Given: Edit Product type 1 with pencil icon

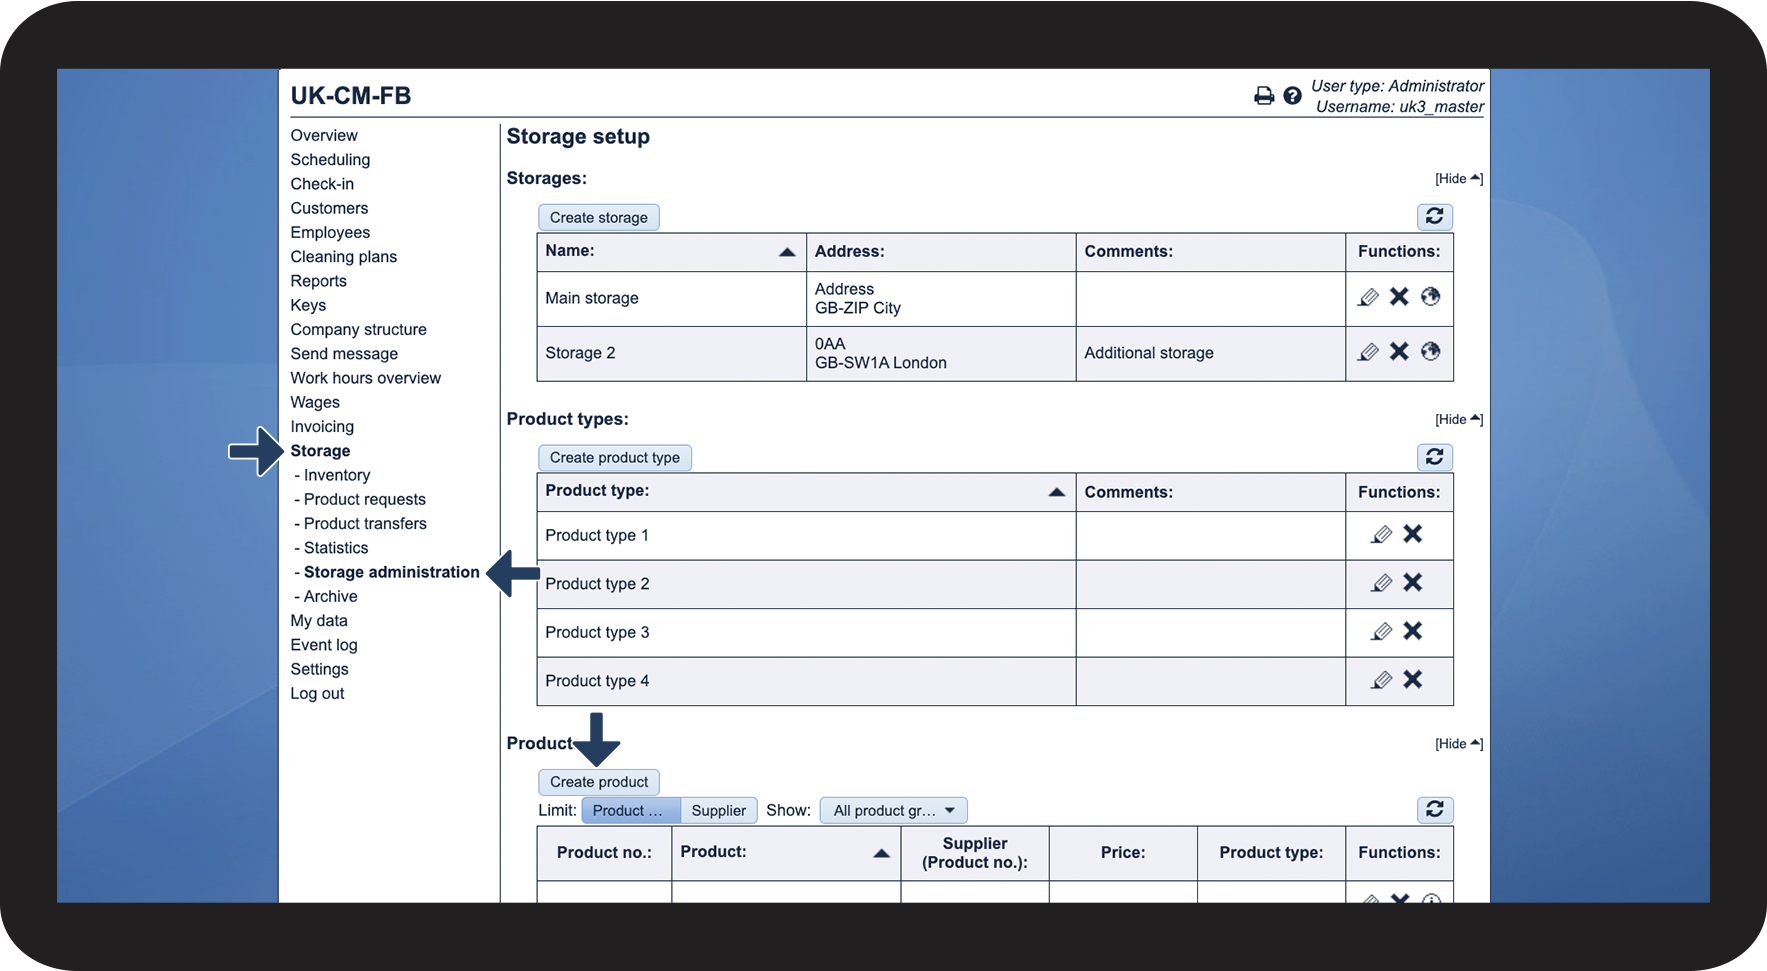Looking at the screenshot, I should coord(1381,535).
